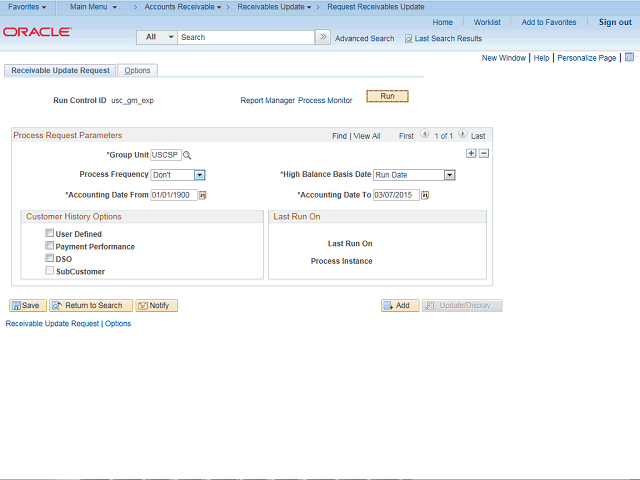This screenshot has height=480, width=640.
Task: Click the page layout icon beside Personalize Page
Action: tap(629, 57)
